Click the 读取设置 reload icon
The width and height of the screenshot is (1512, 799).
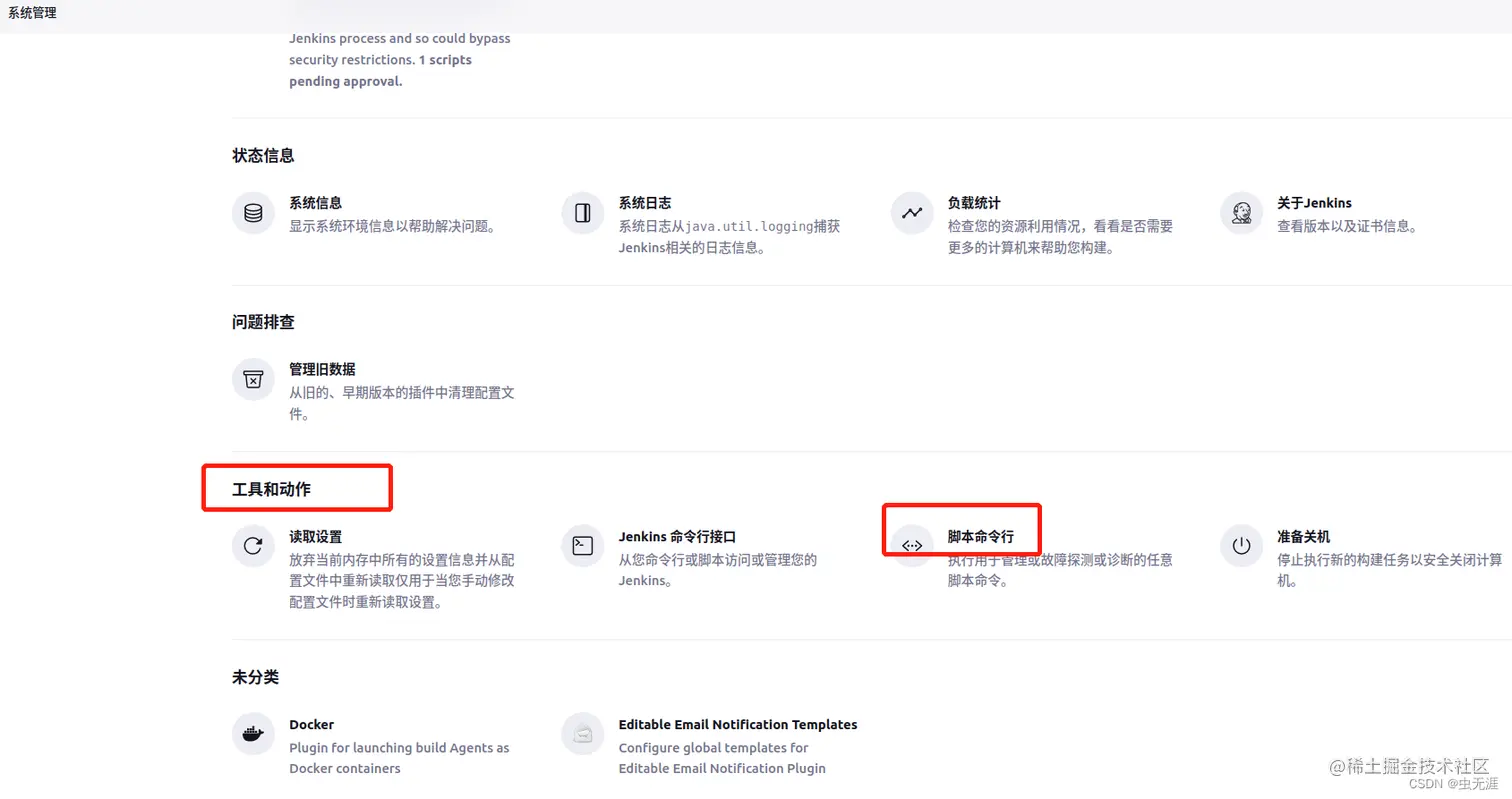(x=253, y=546)
